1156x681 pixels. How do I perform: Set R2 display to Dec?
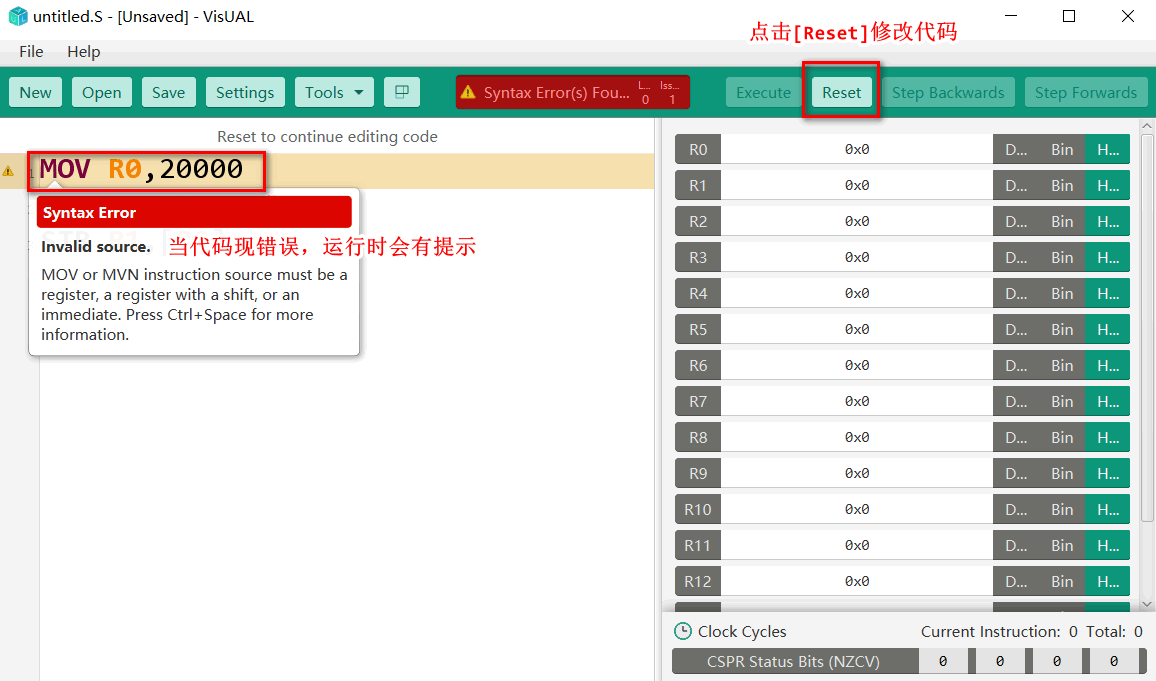pos(1016,222)
